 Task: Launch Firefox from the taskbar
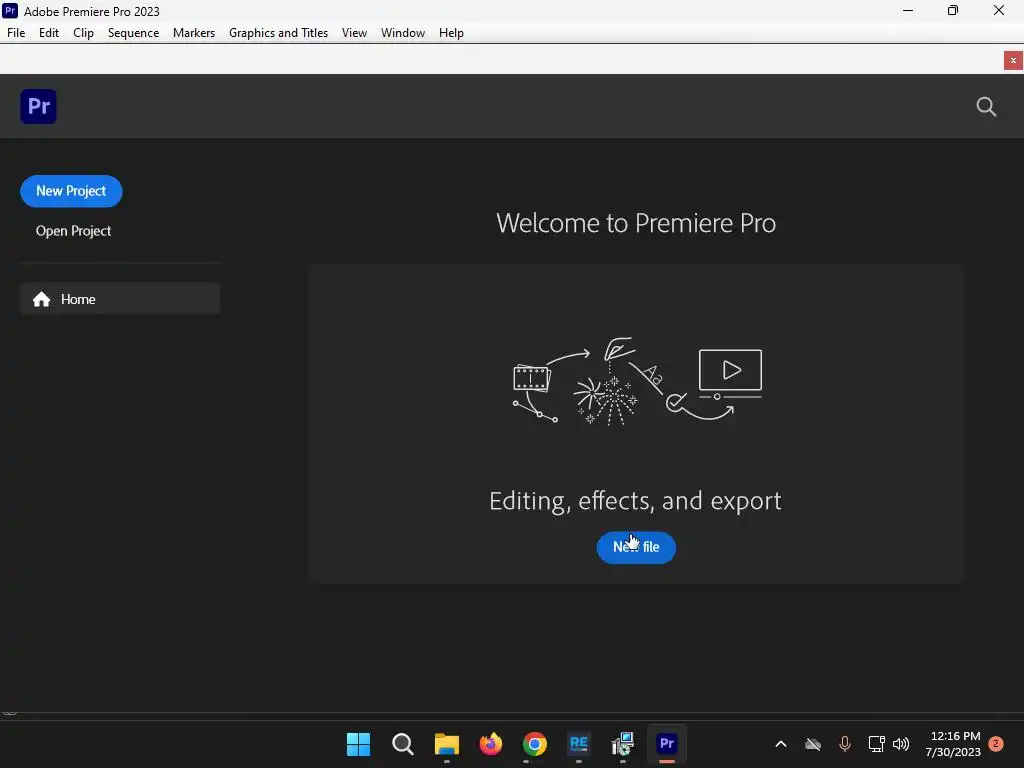click(491, 744)
